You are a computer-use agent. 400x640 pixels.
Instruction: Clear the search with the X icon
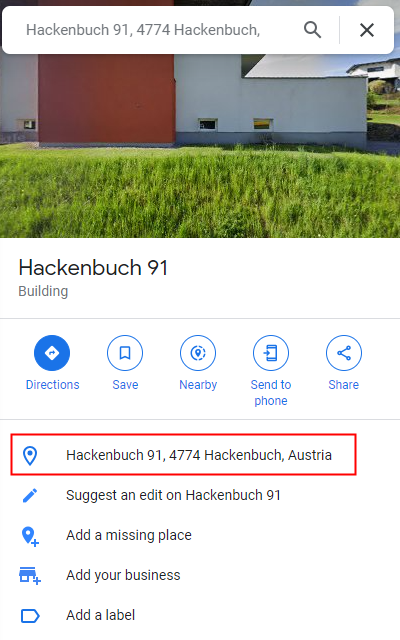coord(367,30)
